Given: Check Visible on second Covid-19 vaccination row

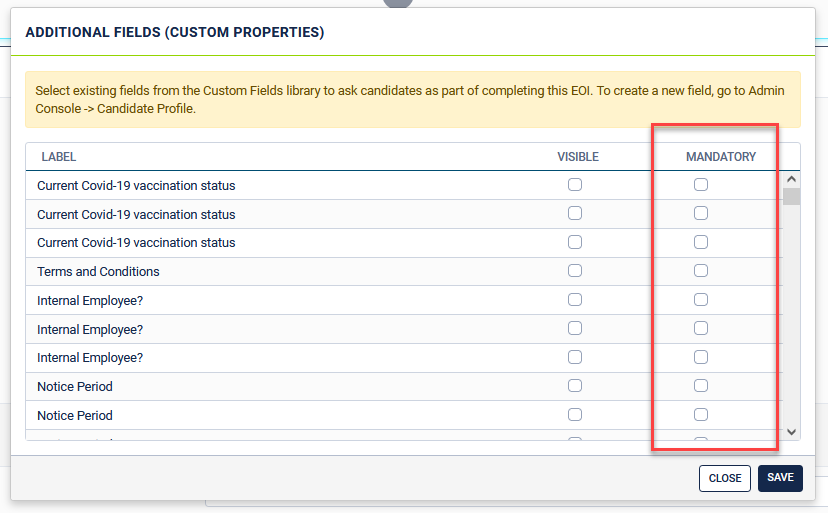Looking at the screenshot, I should pos(575,213).
